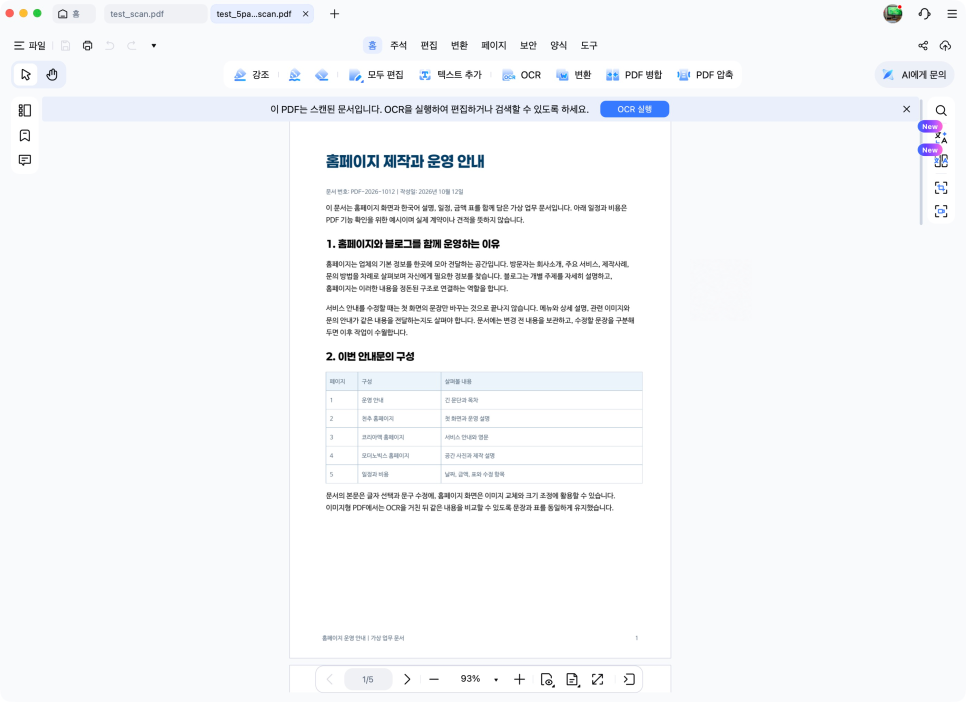
Task: Open the search magnifier icon
Action: (x=941, y=110)
